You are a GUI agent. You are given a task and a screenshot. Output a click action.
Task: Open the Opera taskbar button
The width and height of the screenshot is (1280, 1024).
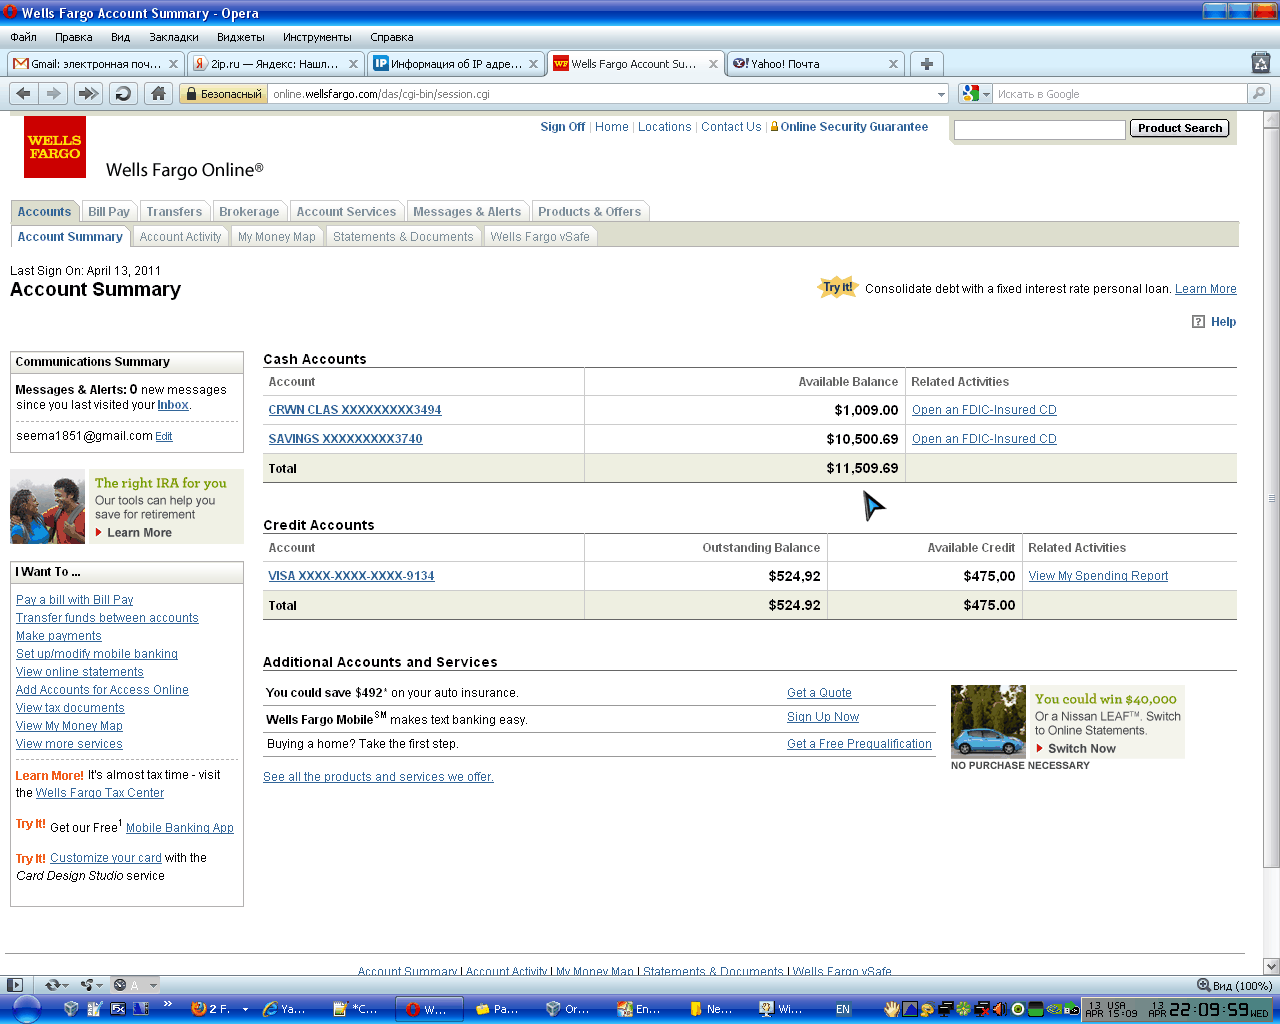coord(429,1009)
